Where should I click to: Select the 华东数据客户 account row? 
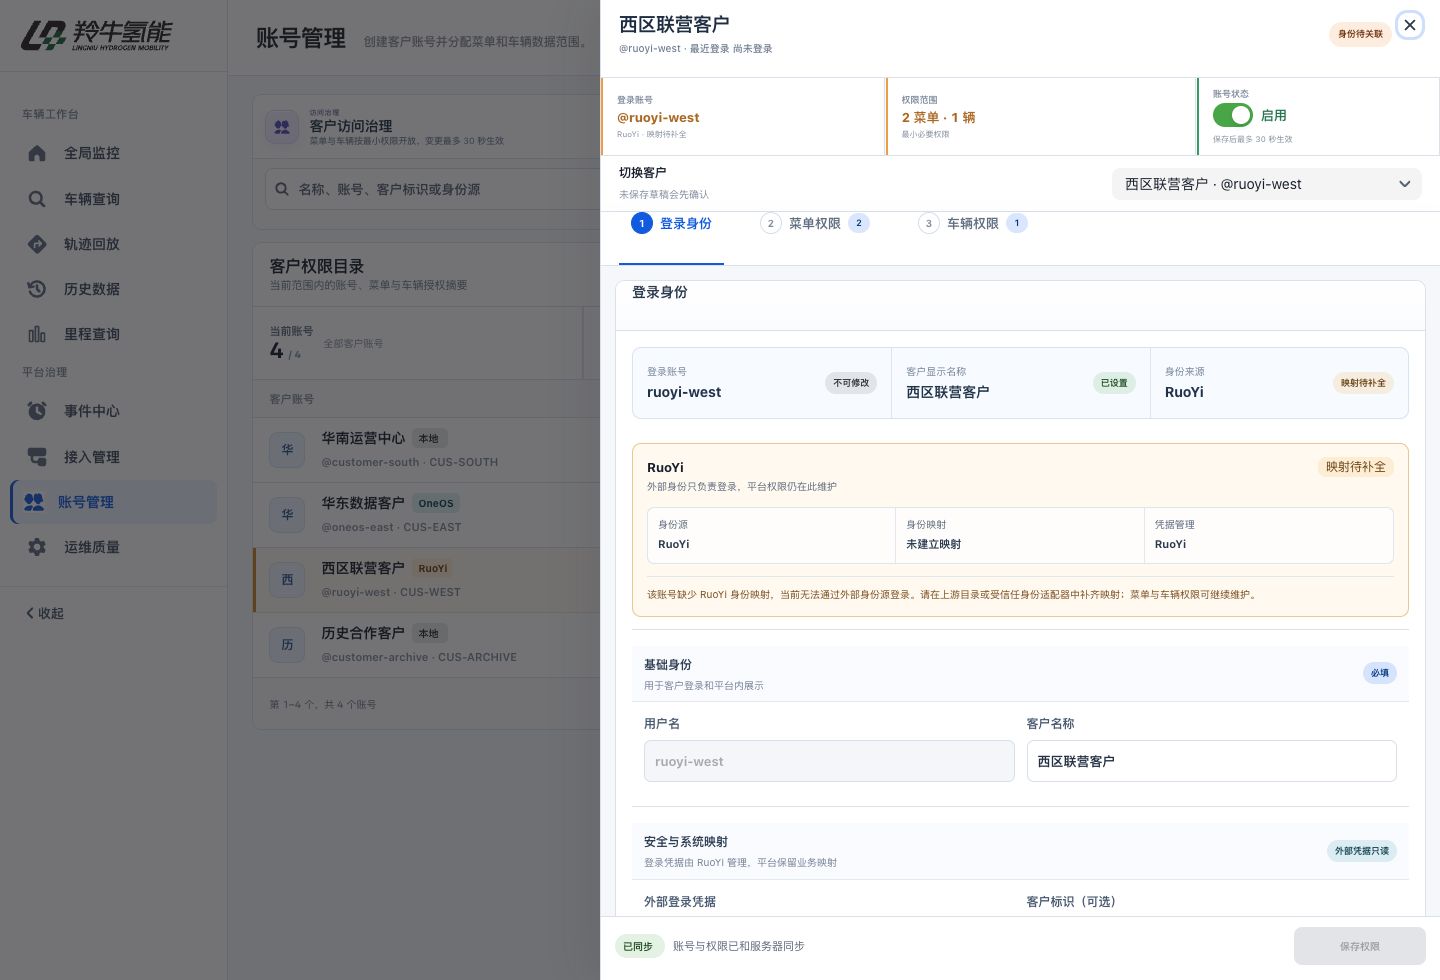[427, 515]
